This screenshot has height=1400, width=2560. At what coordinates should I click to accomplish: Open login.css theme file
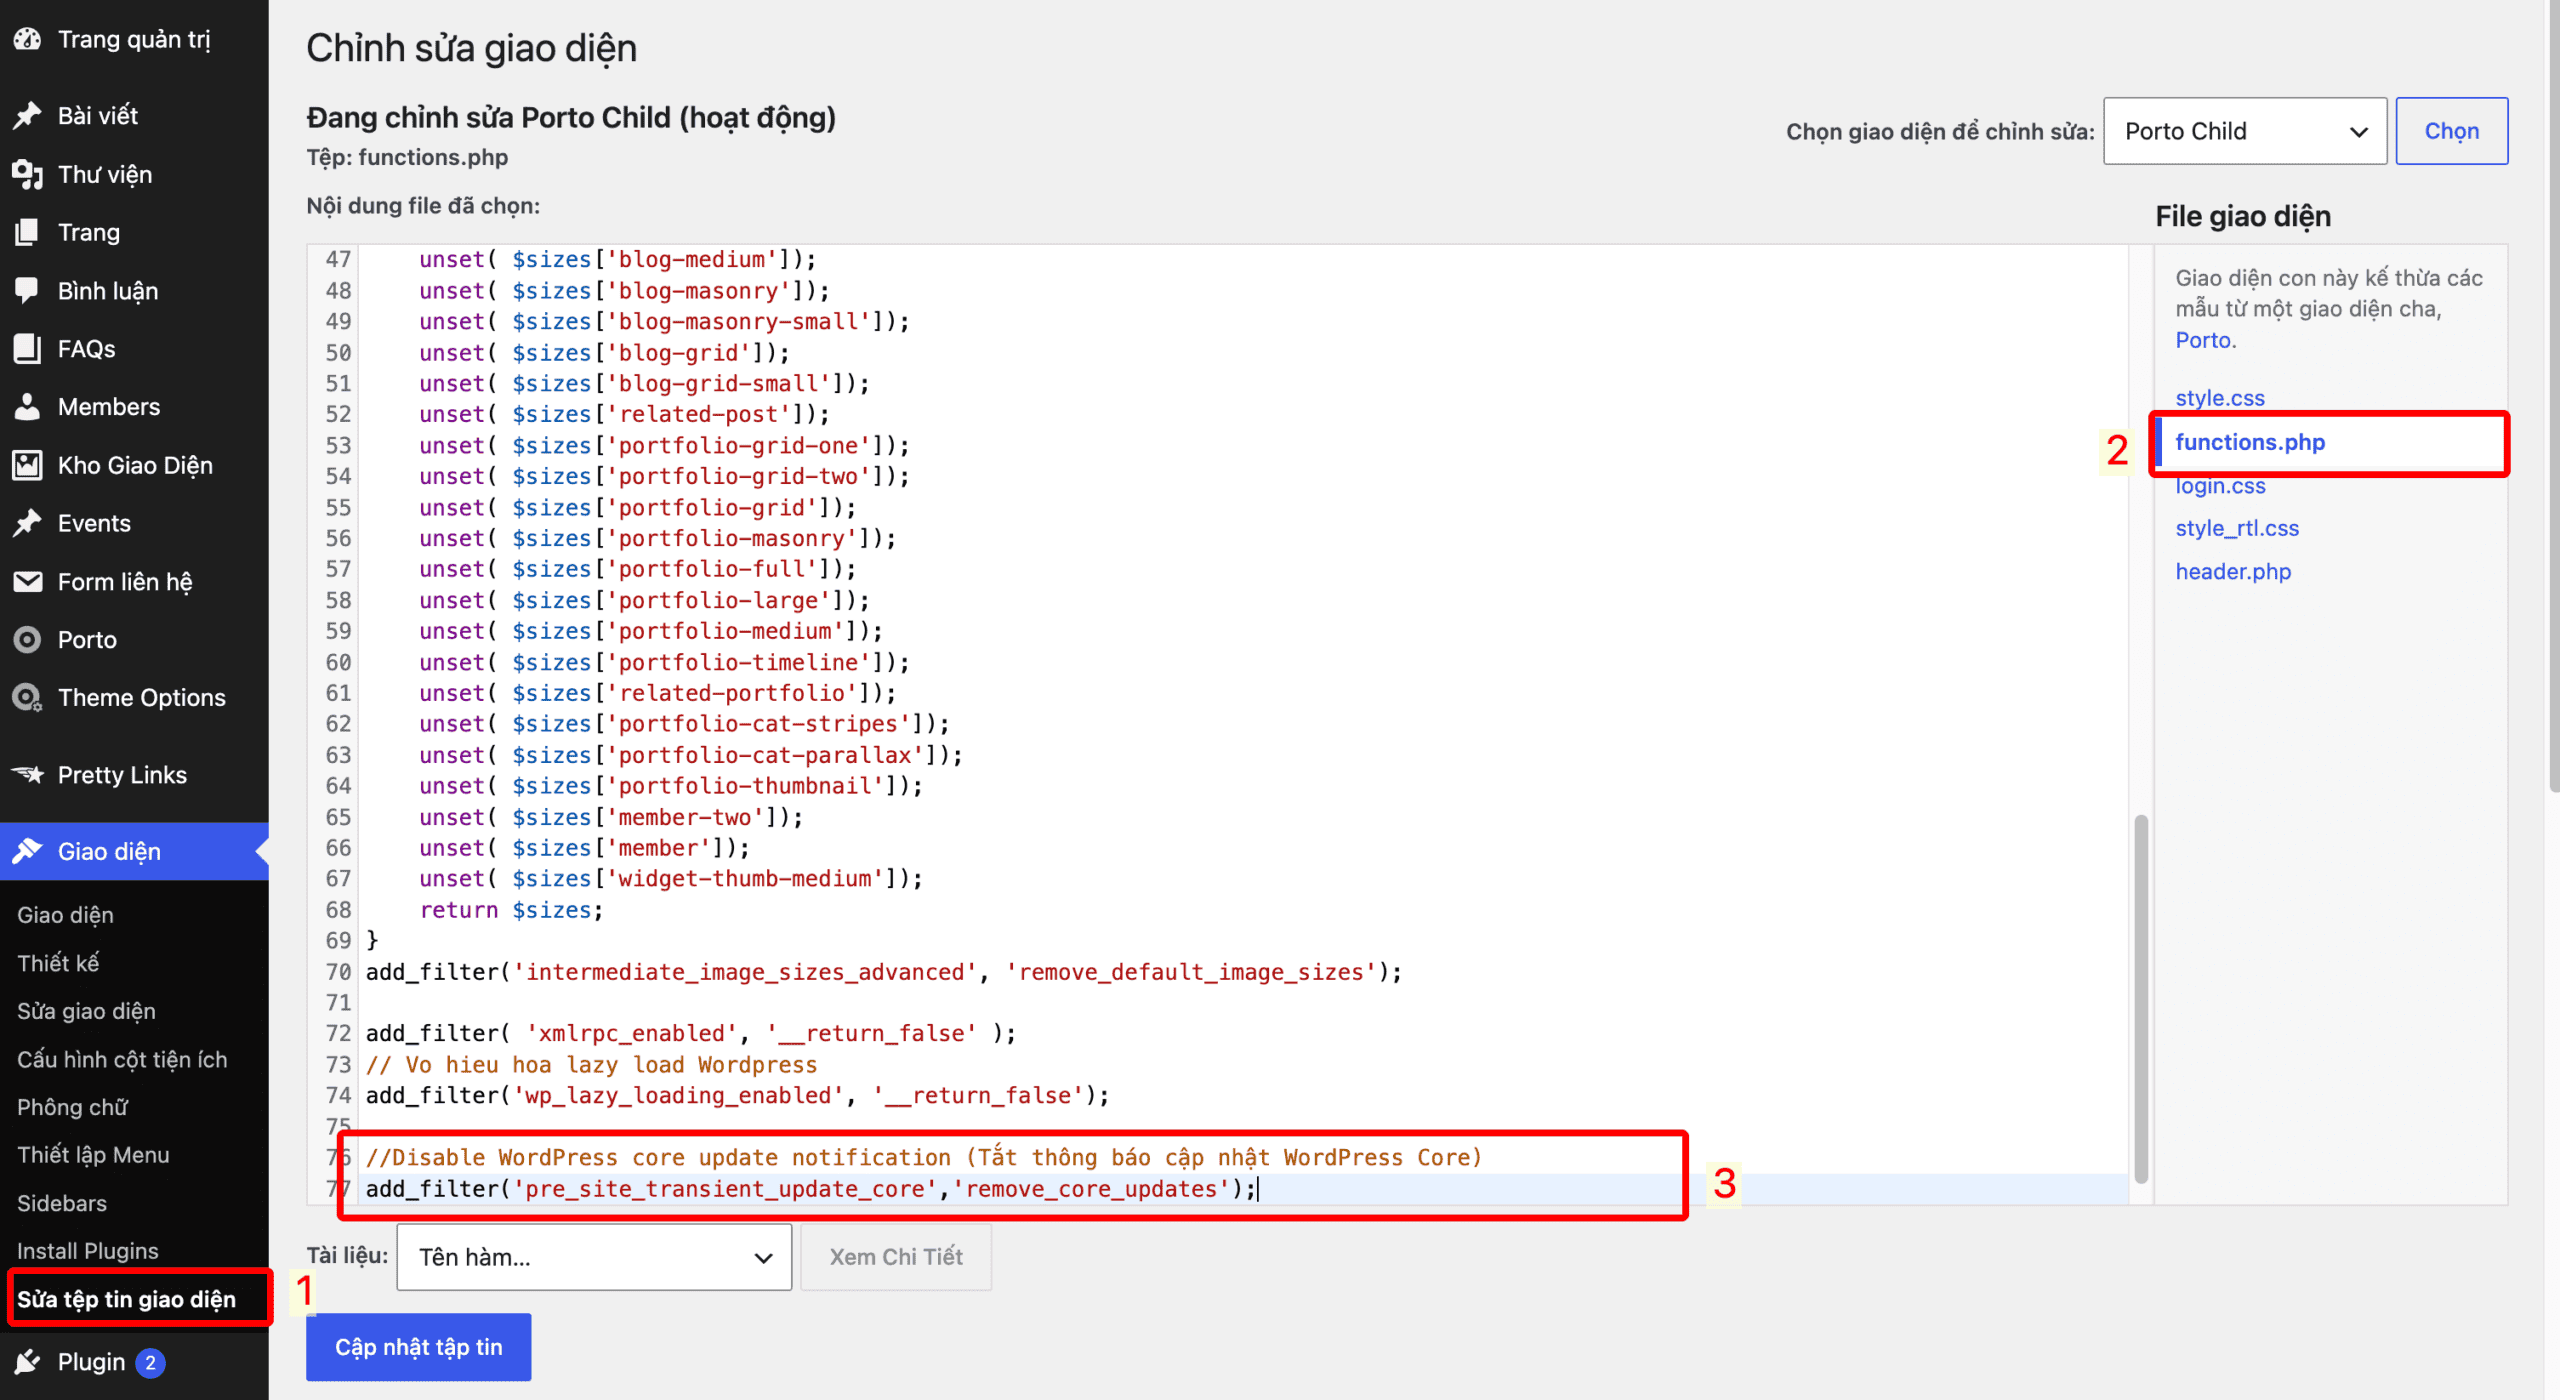click(x=2220, y=486)
